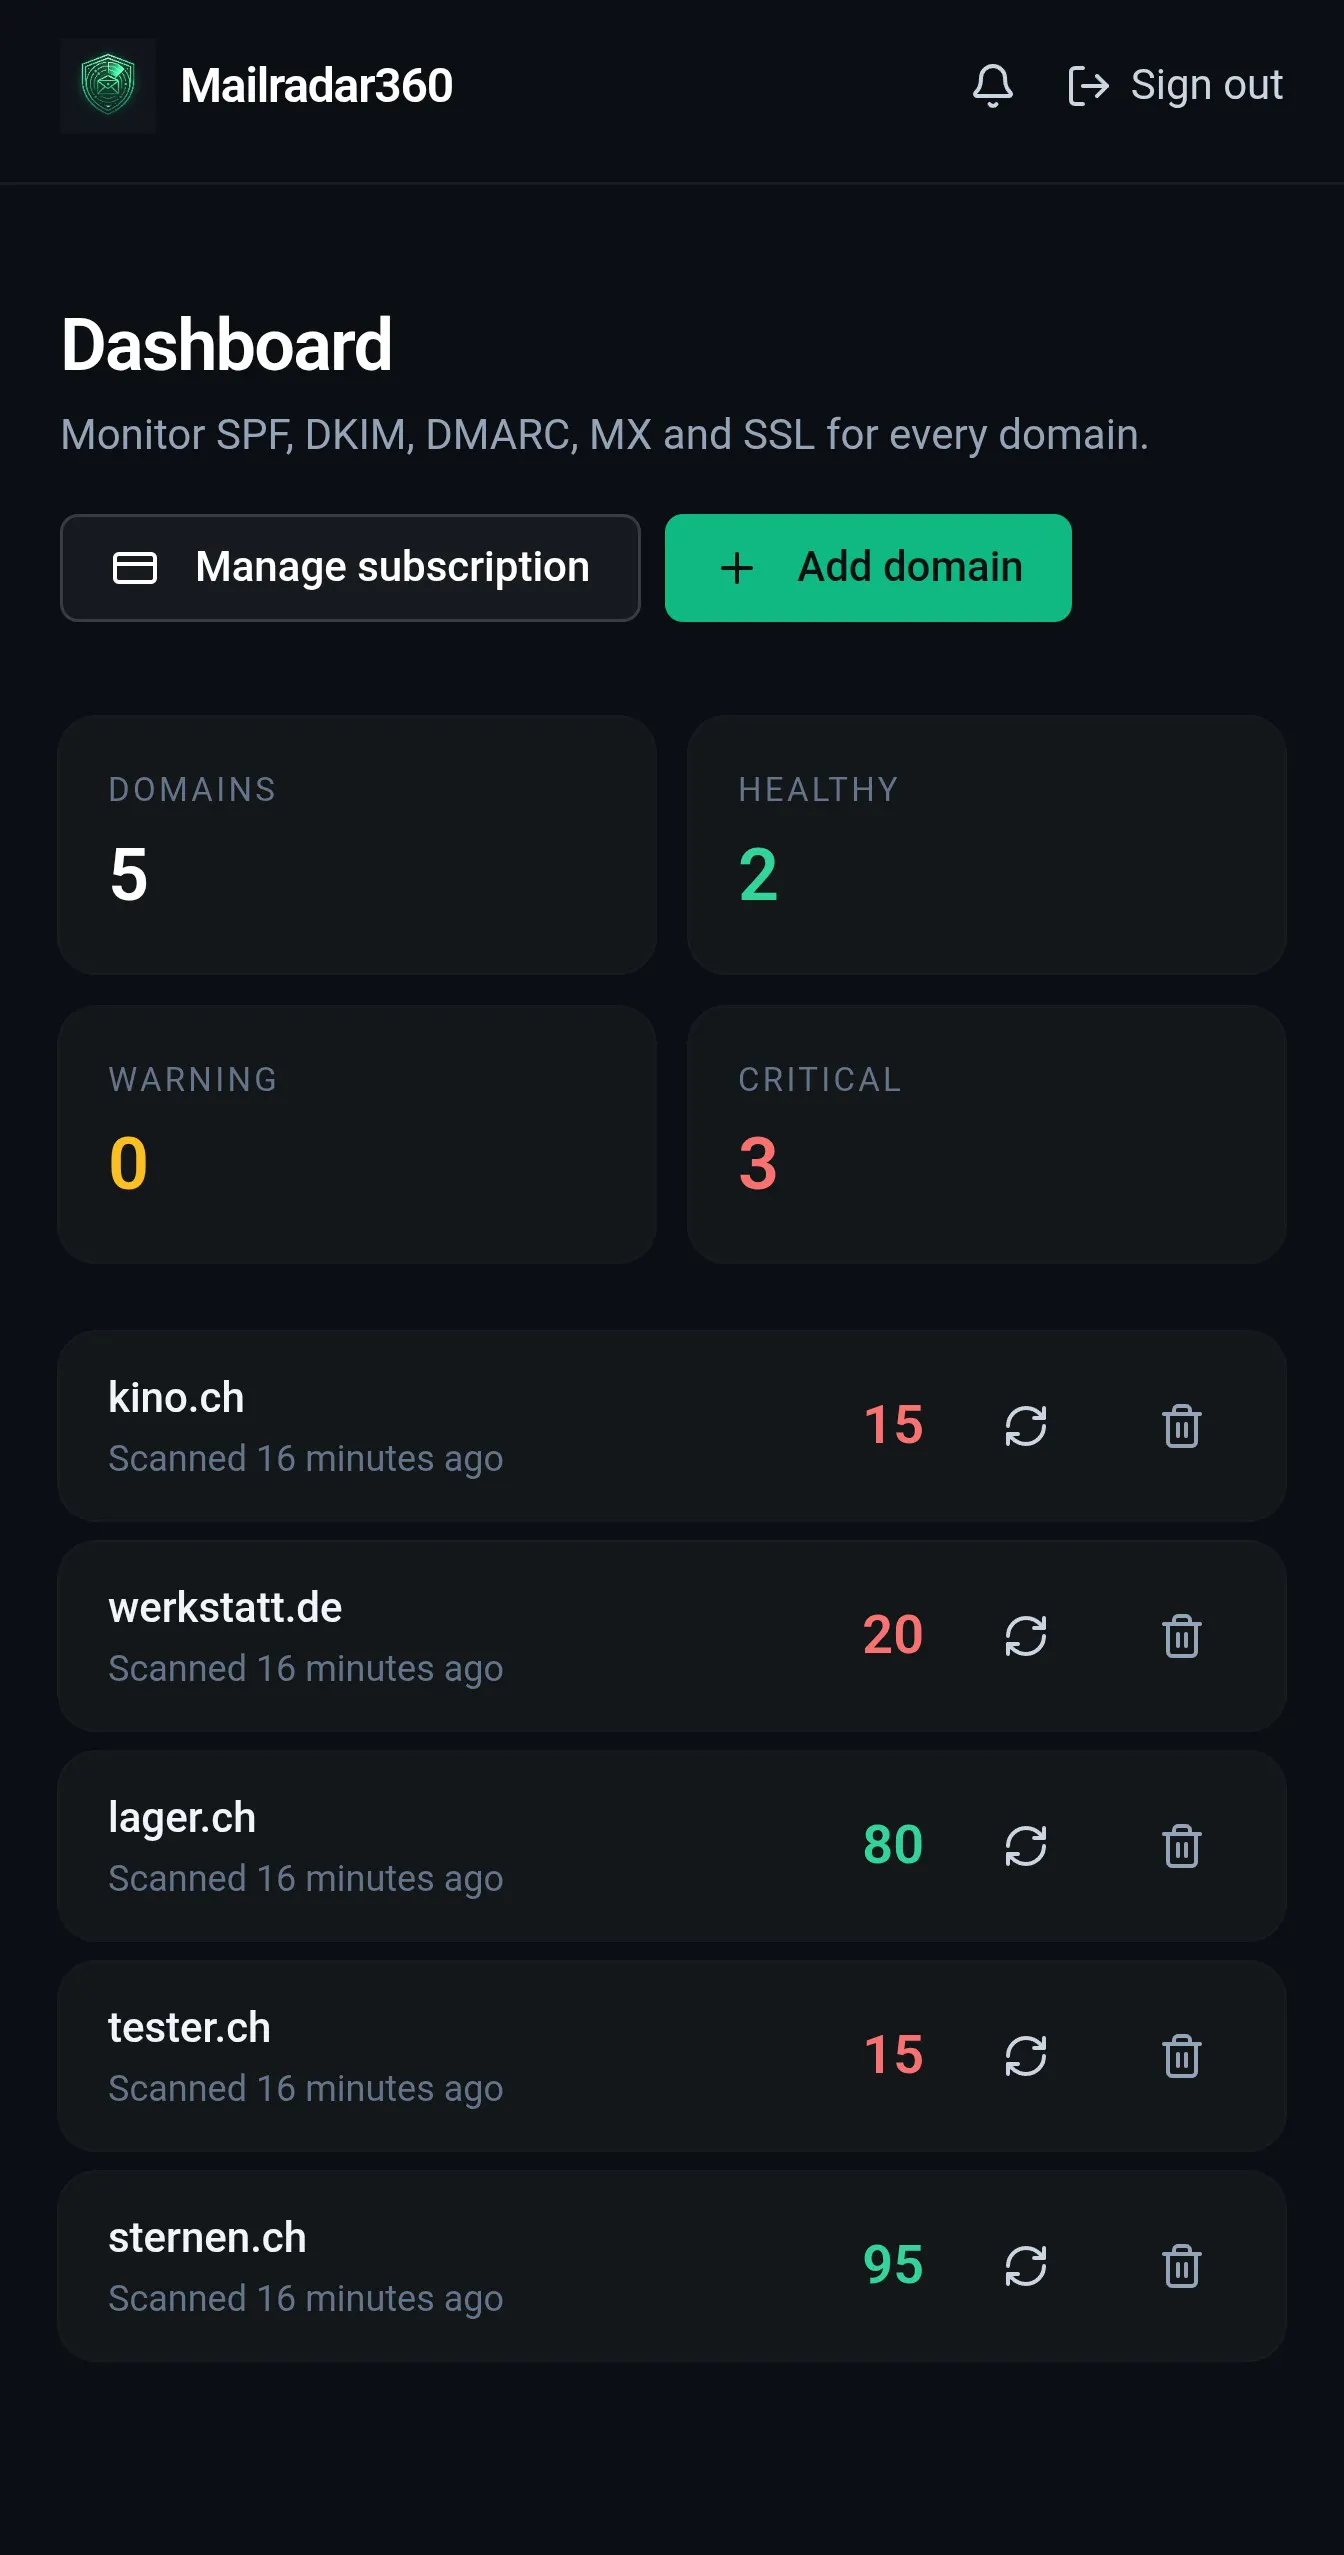
Task: Open the notifications bell
Action: pyautogui.click(x=992, y=86)
